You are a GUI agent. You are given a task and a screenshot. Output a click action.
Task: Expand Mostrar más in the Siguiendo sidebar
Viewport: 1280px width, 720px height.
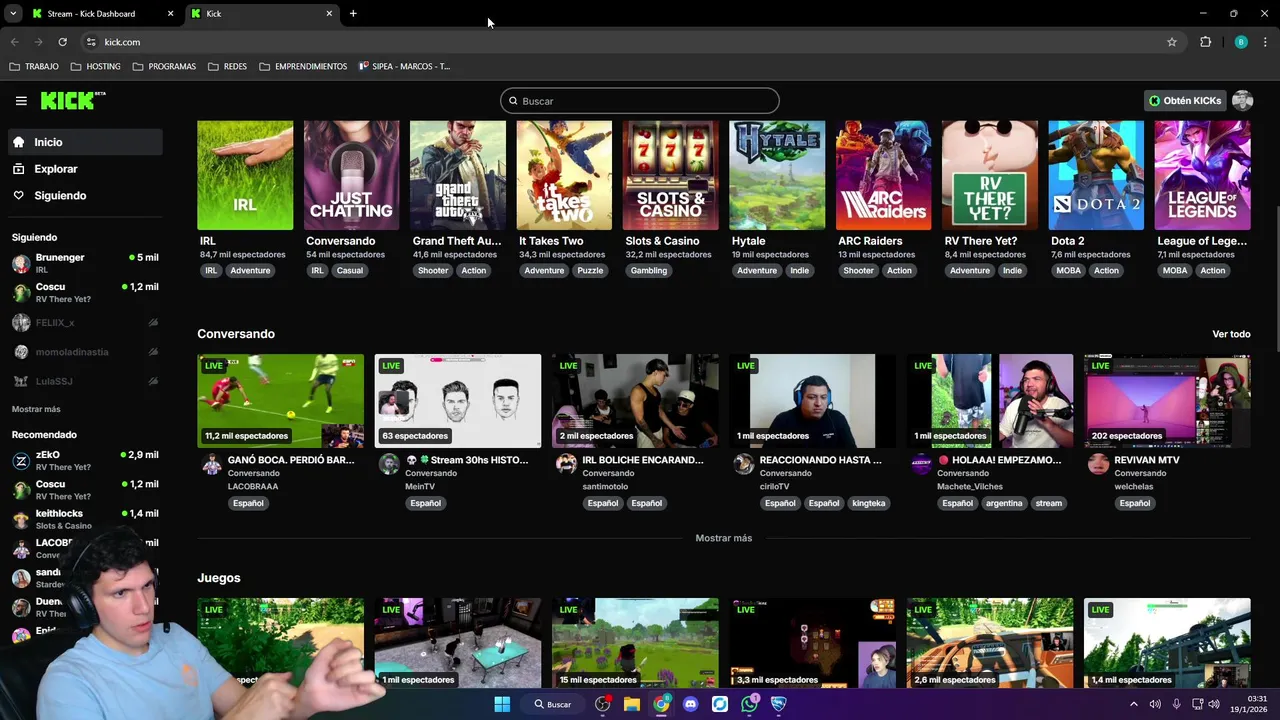click(36, 409)
